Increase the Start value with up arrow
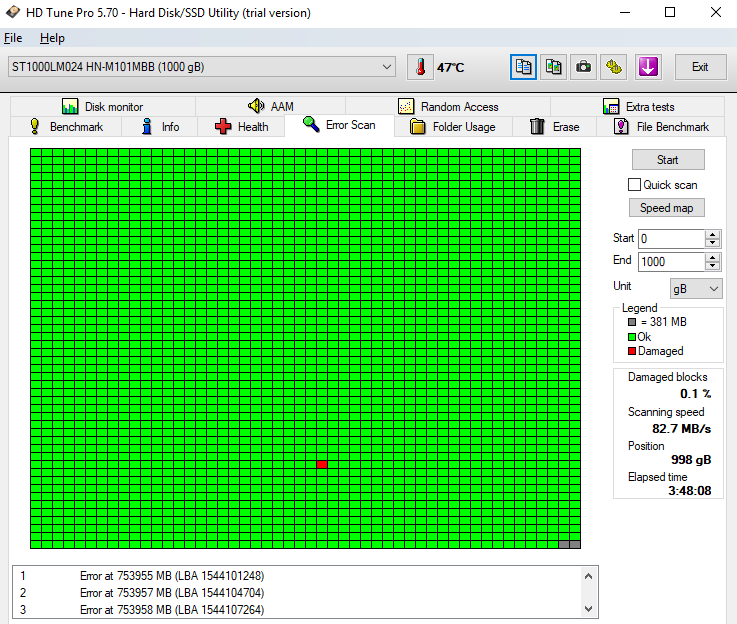This screenshot has height=624, width=737. tap(712, 235)
